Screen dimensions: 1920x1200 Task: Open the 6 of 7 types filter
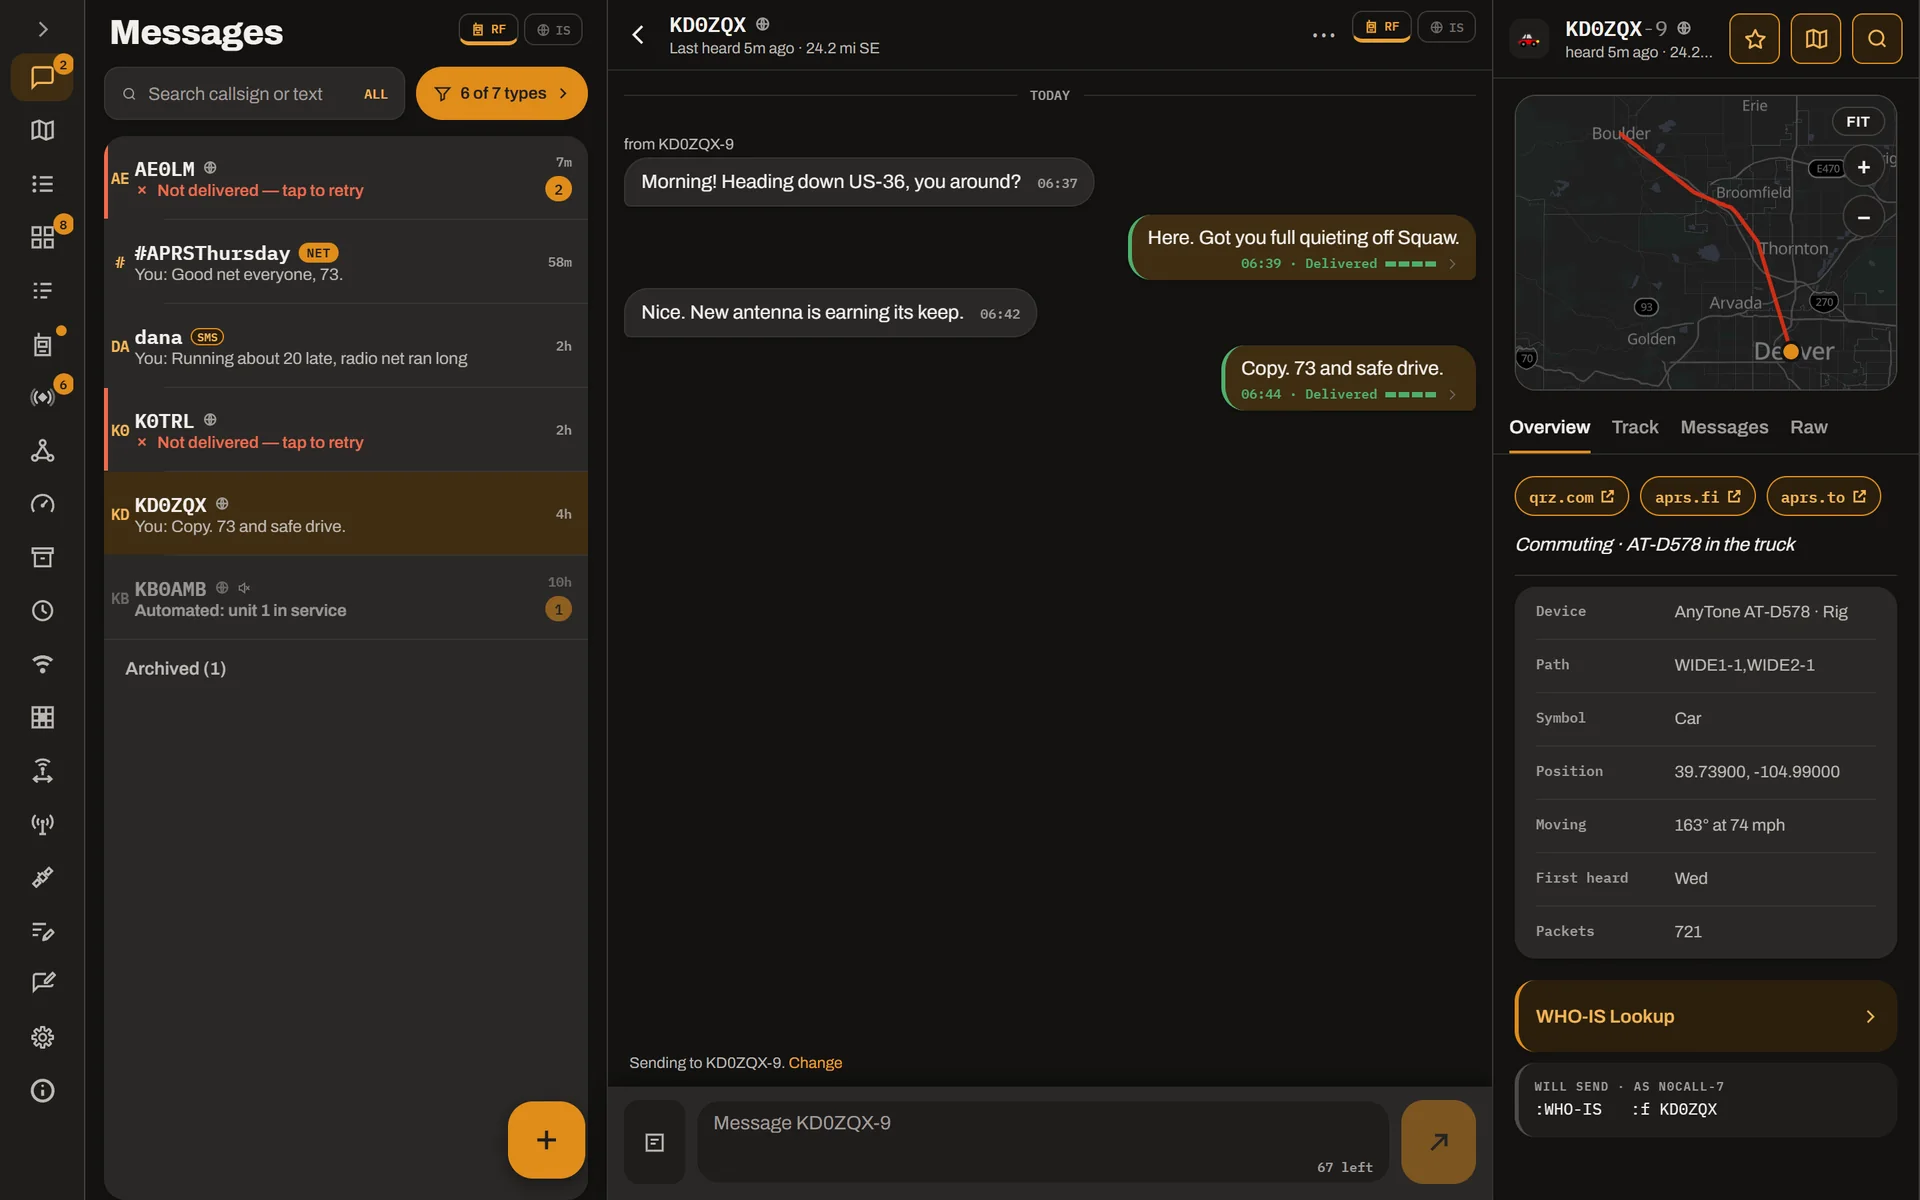[502, 93]
